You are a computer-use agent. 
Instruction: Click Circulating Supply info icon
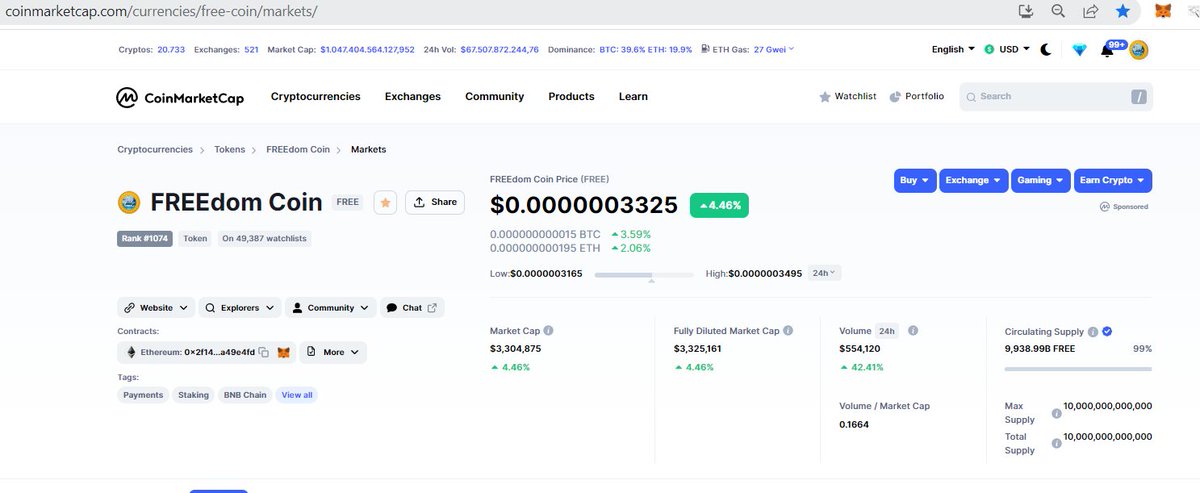coord(1093,331)
